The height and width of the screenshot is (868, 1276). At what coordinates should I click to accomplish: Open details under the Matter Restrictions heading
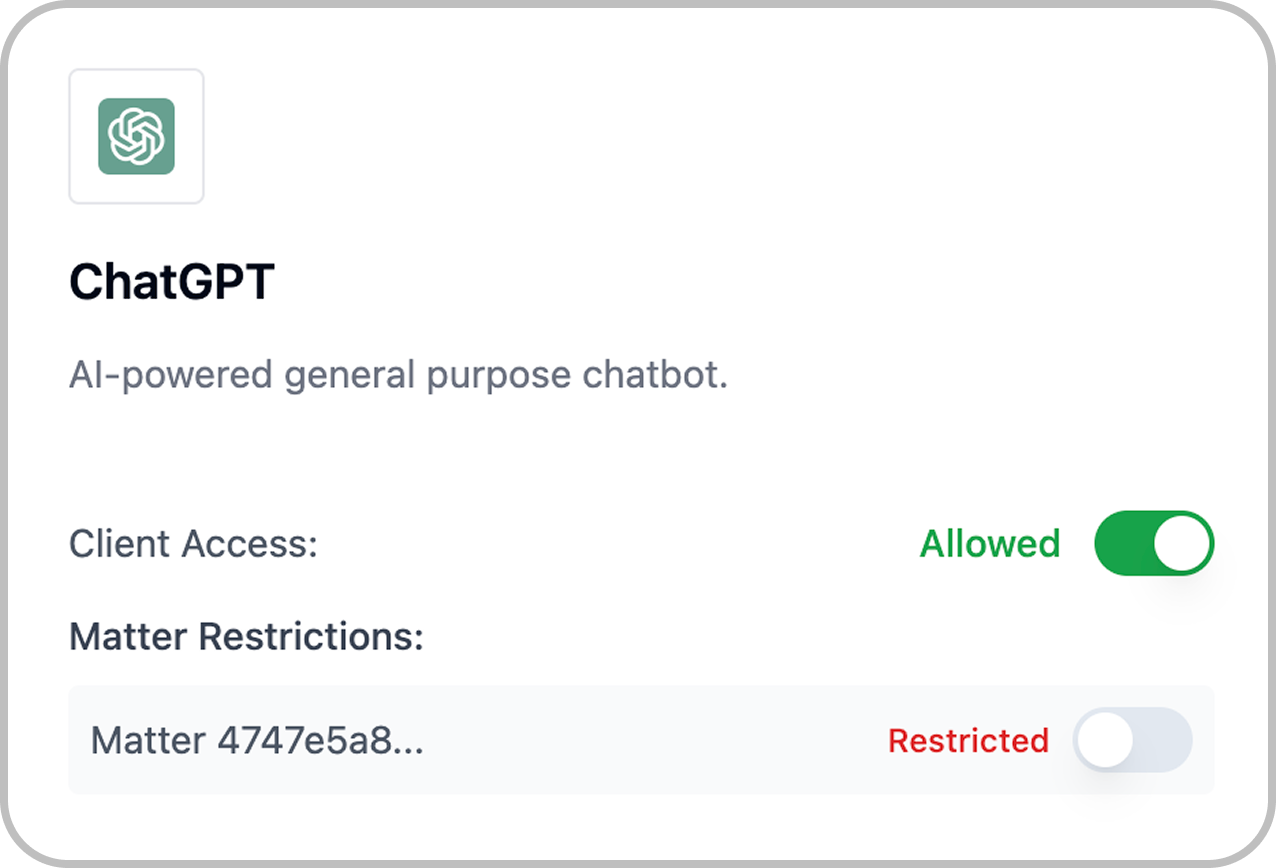point(245,636)
